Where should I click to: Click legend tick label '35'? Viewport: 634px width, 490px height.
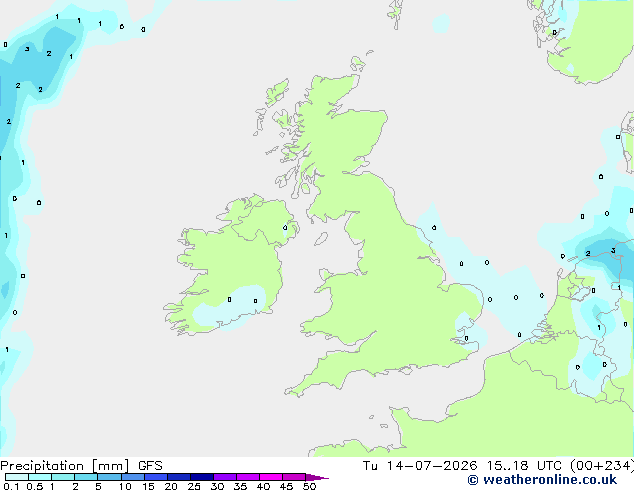pyautogui.click(x=240, y=486)
